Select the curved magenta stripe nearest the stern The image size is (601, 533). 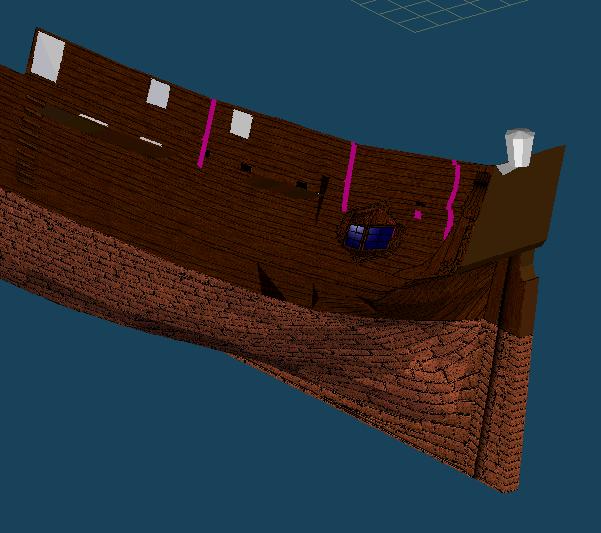(x=452, y=200)
